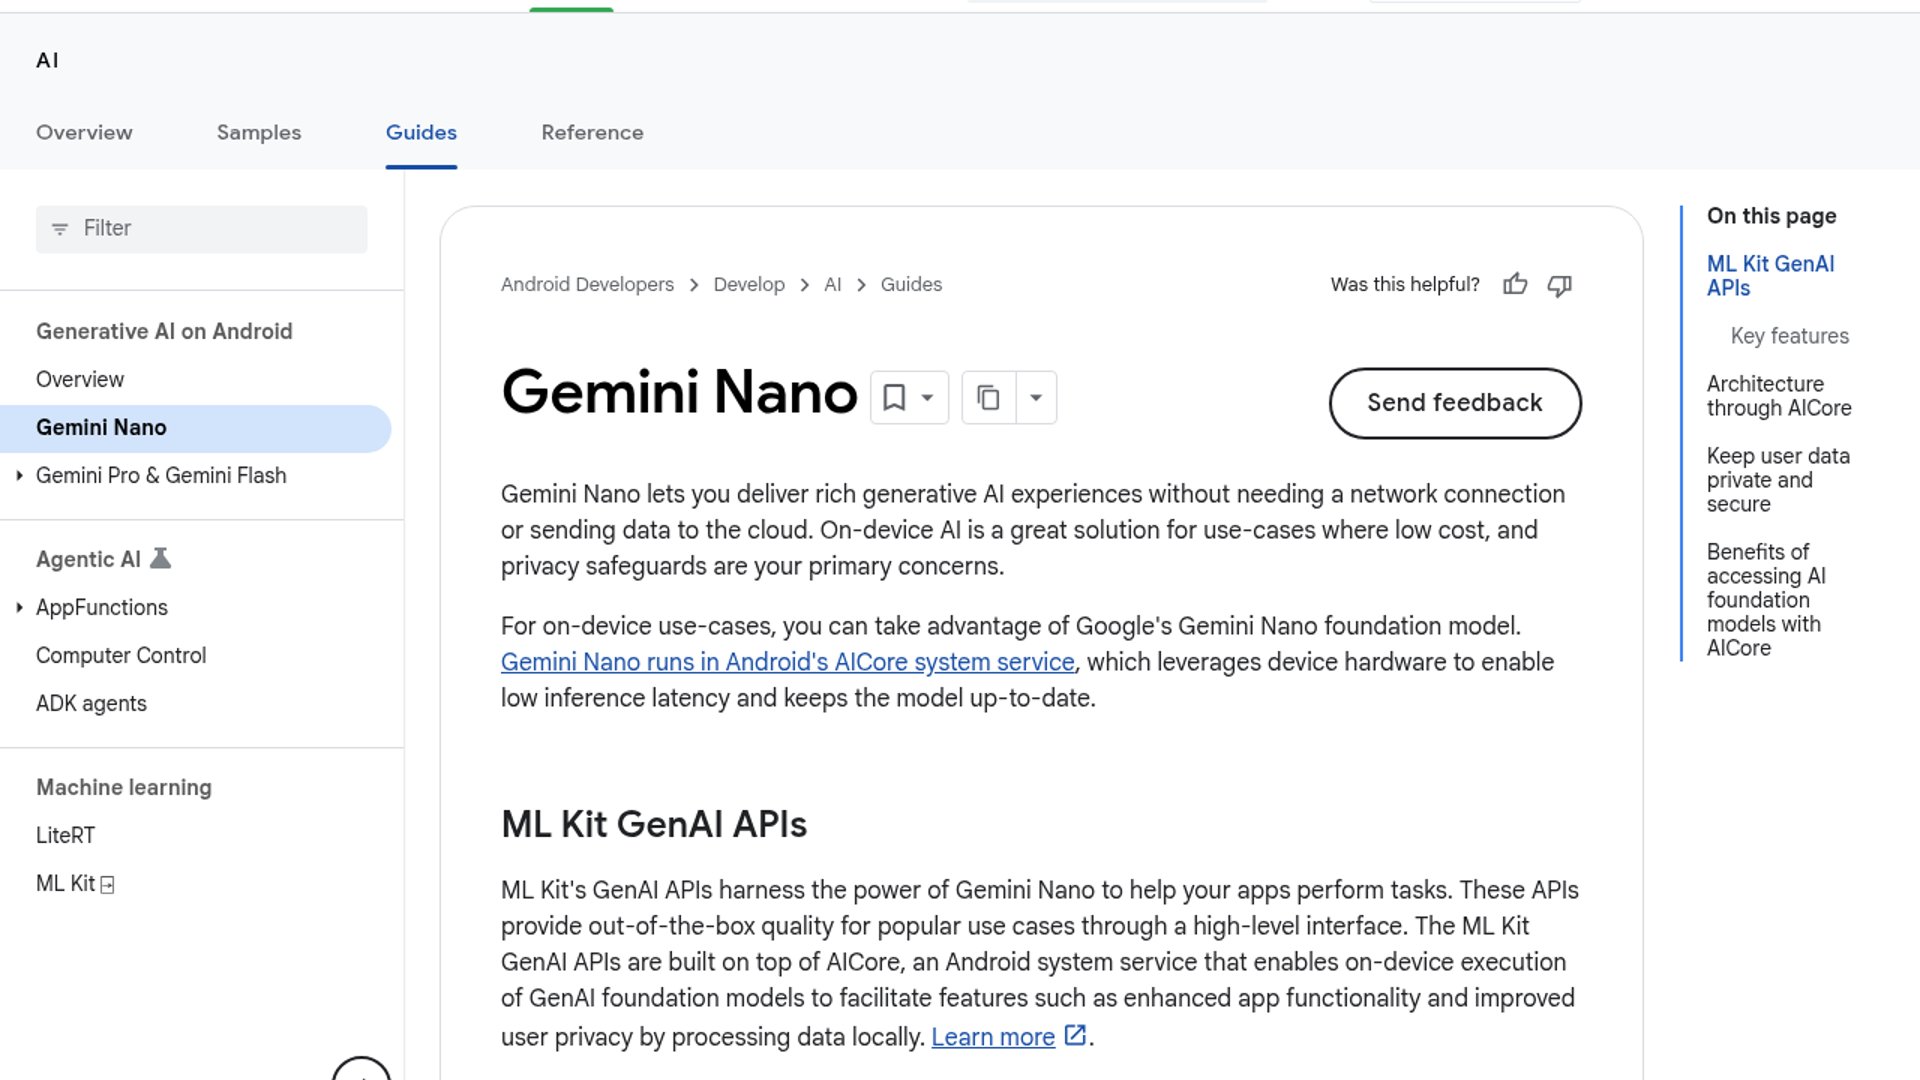Follow the Learn more link
The height and width of the screenshot is (1080, 1920).
tap(993, 1037)
